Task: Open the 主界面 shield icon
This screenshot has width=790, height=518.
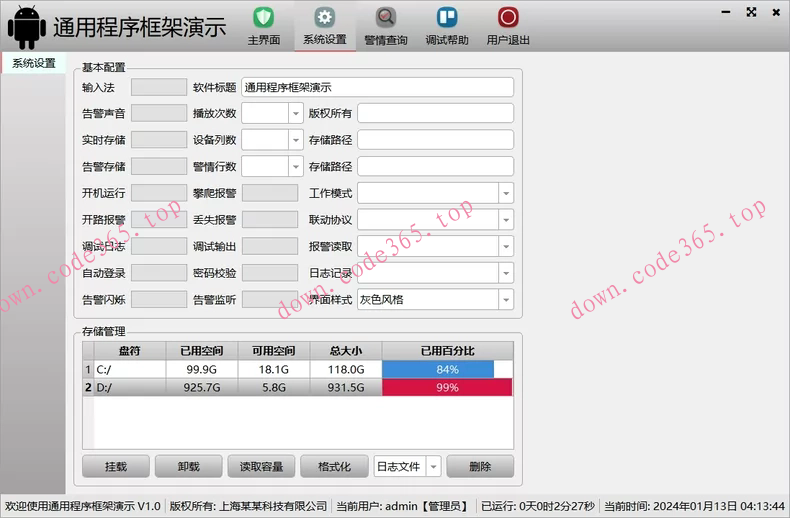Action: pos(264,18)
